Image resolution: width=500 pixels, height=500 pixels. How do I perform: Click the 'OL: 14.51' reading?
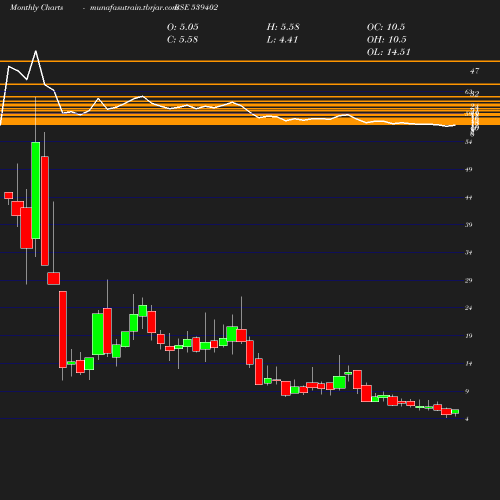click(x=389, y=52)
